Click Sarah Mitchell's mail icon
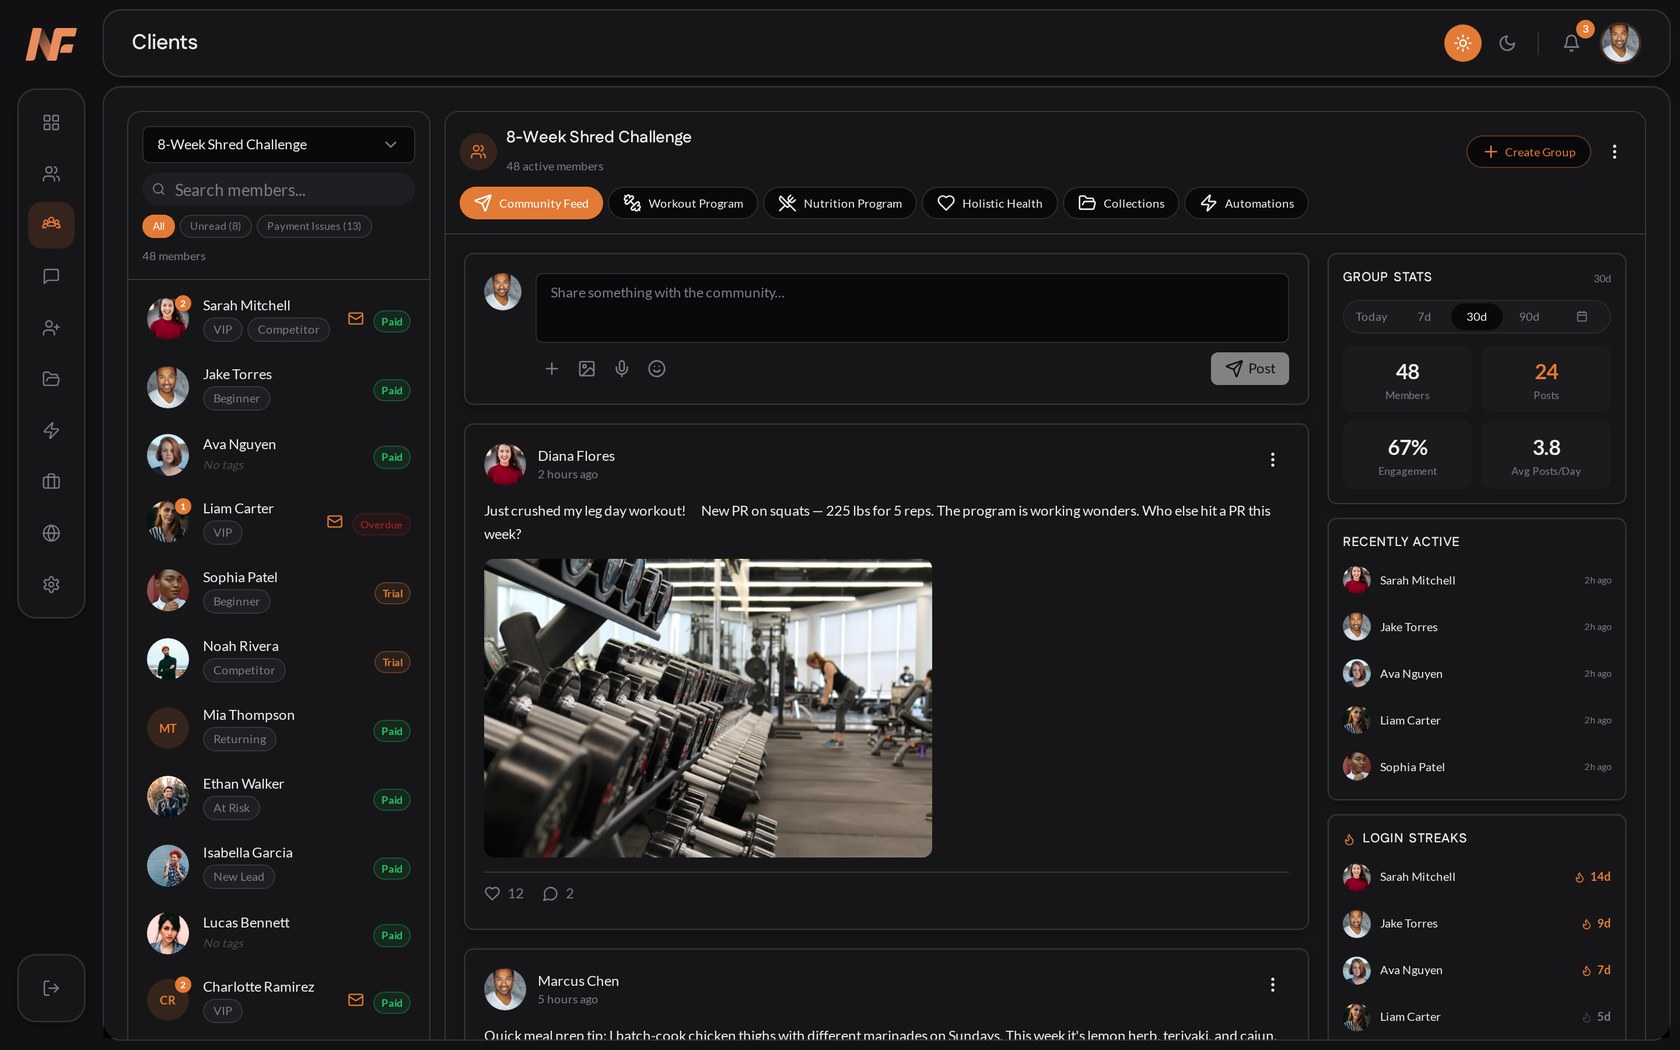This screenshot has width=1680, height=1050. pos(355,319)
